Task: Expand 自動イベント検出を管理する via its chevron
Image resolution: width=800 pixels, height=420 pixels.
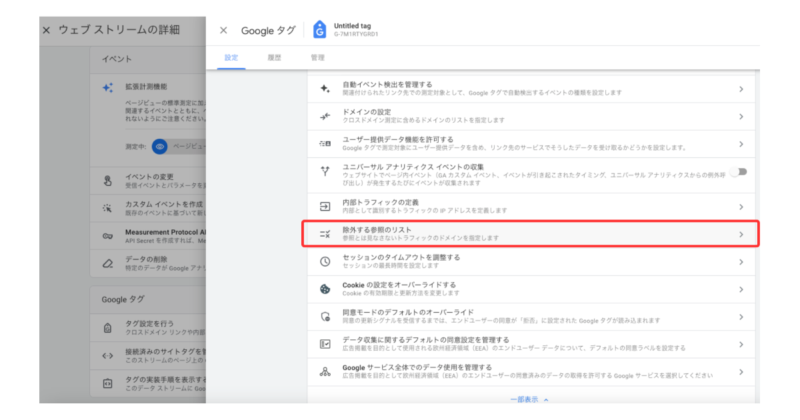Action: click(x=741, y=89)
